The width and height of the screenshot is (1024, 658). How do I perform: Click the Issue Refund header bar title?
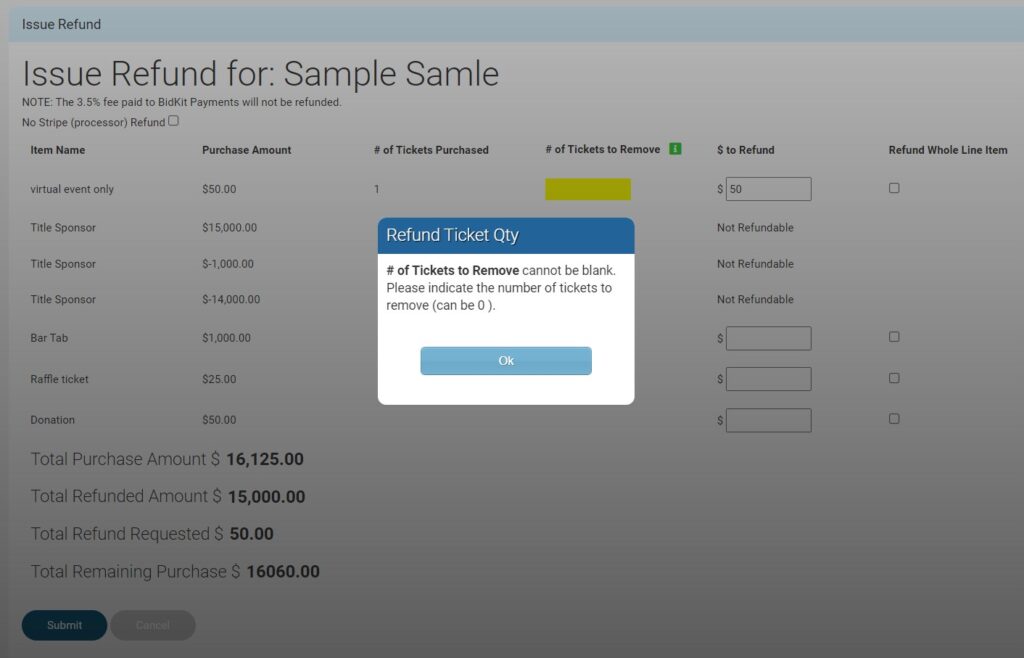coord(61,24)
